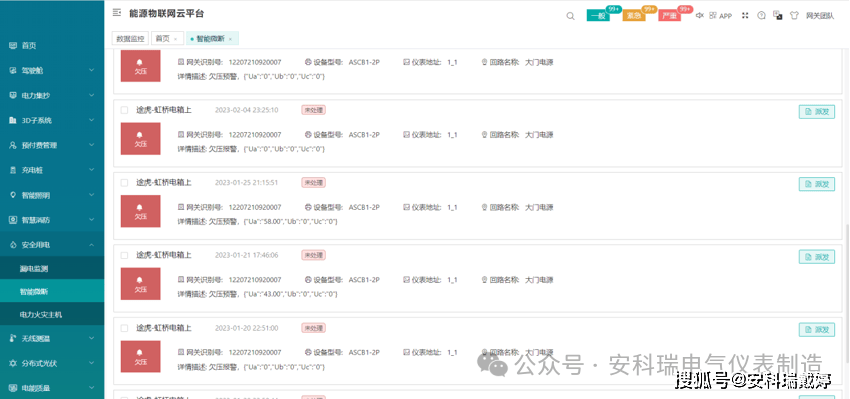Click 派发 for the 2023-01-21 alarm
Screen dimensions: 850x399
(817, 257)
